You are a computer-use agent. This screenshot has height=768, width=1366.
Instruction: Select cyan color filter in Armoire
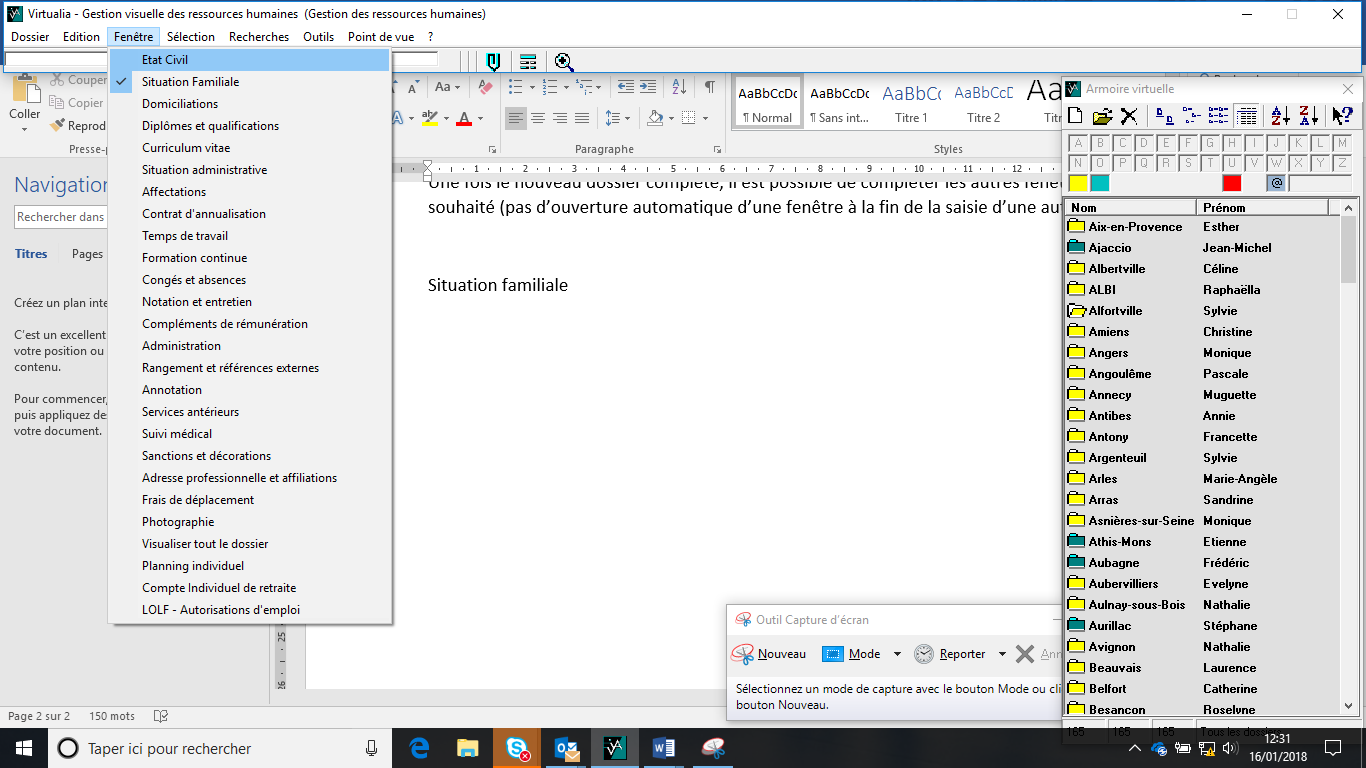(1099, 184)
